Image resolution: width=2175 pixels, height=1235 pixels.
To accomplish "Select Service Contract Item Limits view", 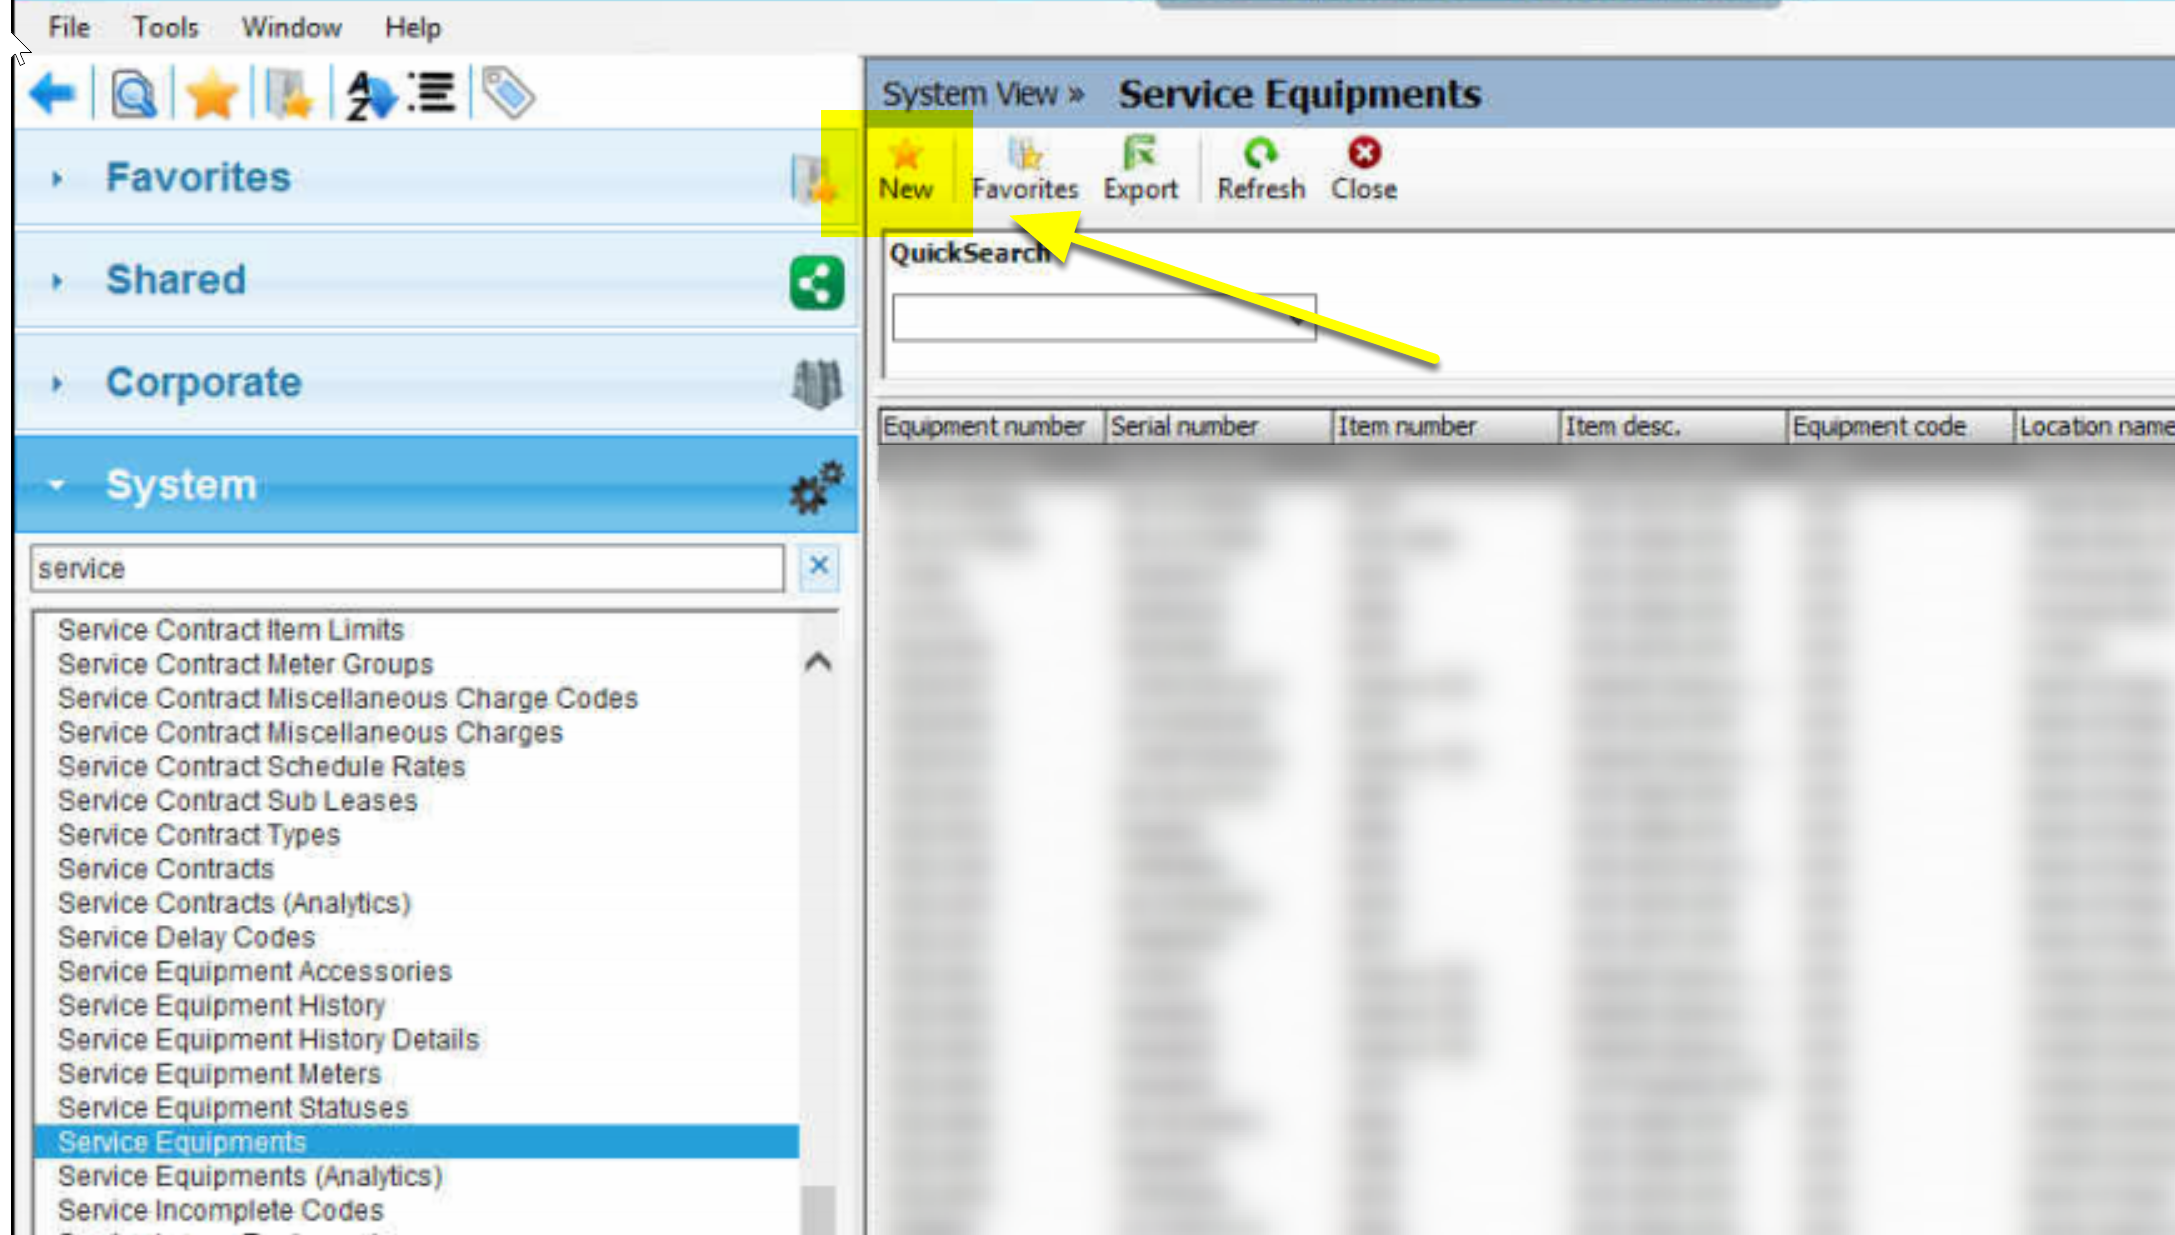I will [231, 630].
